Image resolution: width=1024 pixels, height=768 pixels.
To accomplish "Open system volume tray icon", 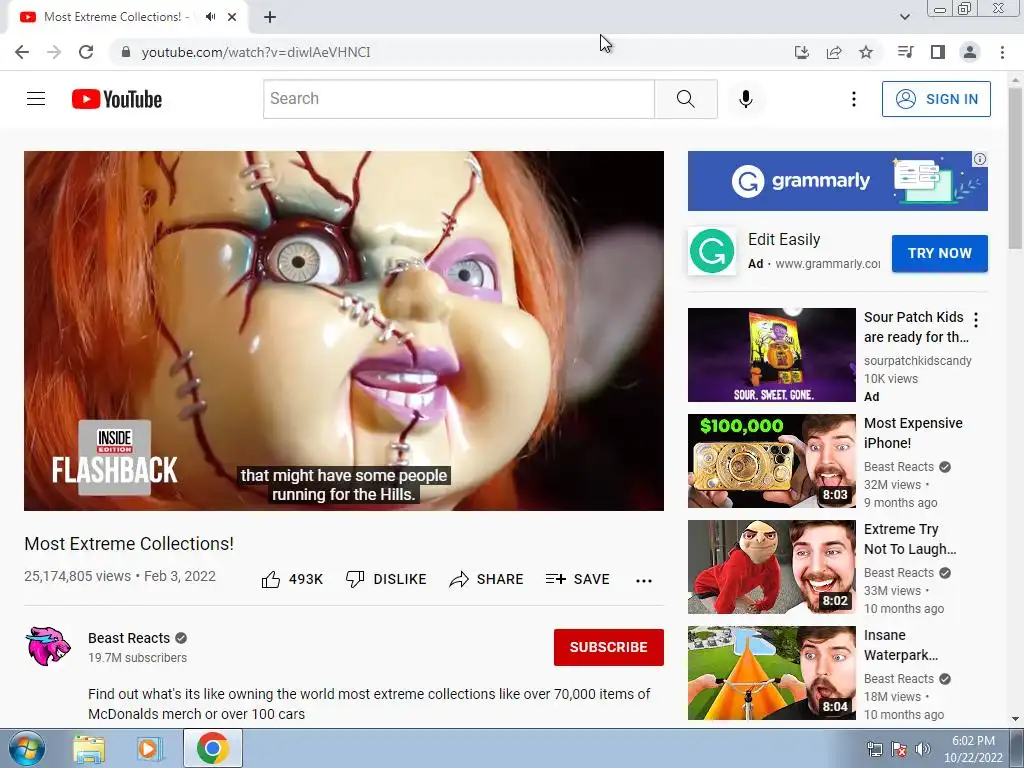I will pyautogui.click(x=922, y=749).
